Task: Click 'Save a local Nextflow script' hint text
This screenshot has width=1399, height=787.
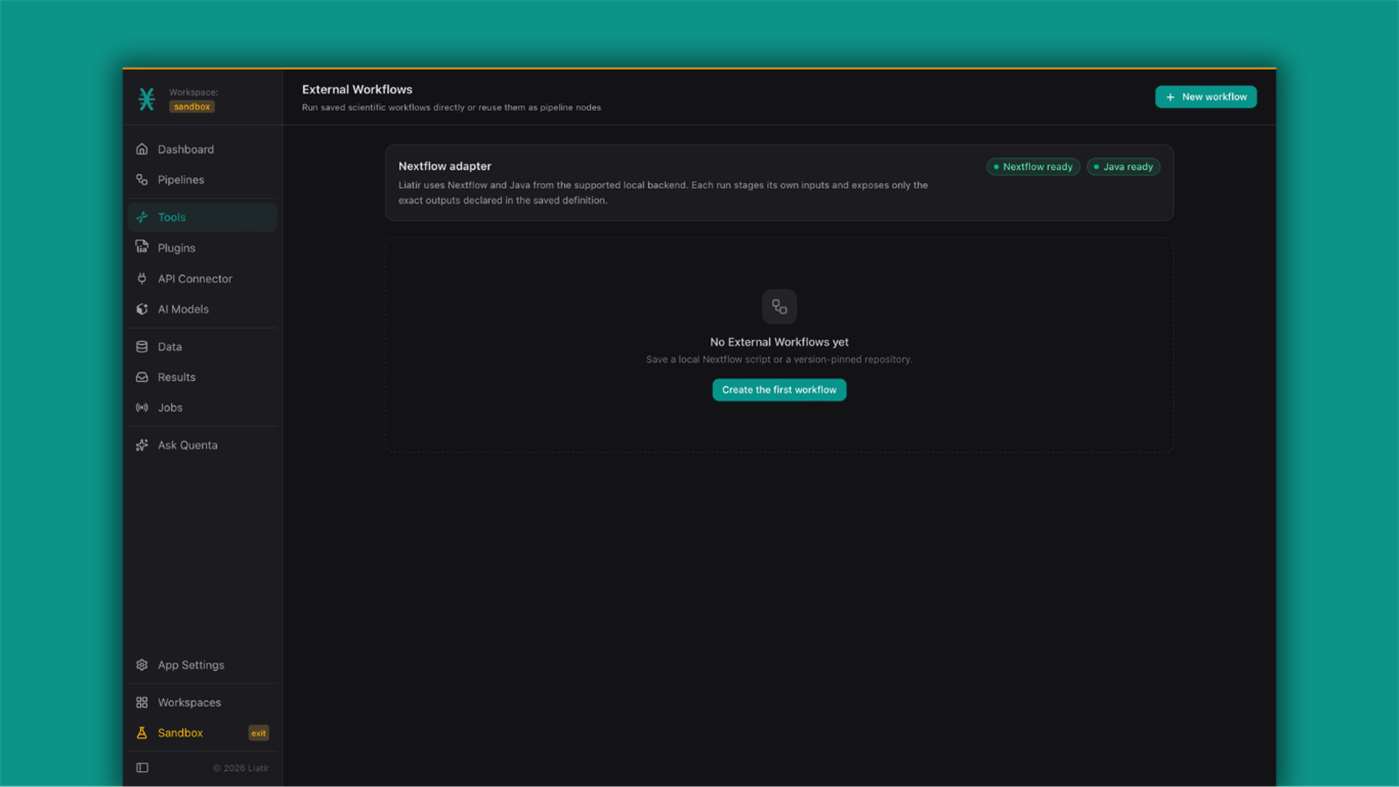Action: pyautogui.click(x=779, y=359)
